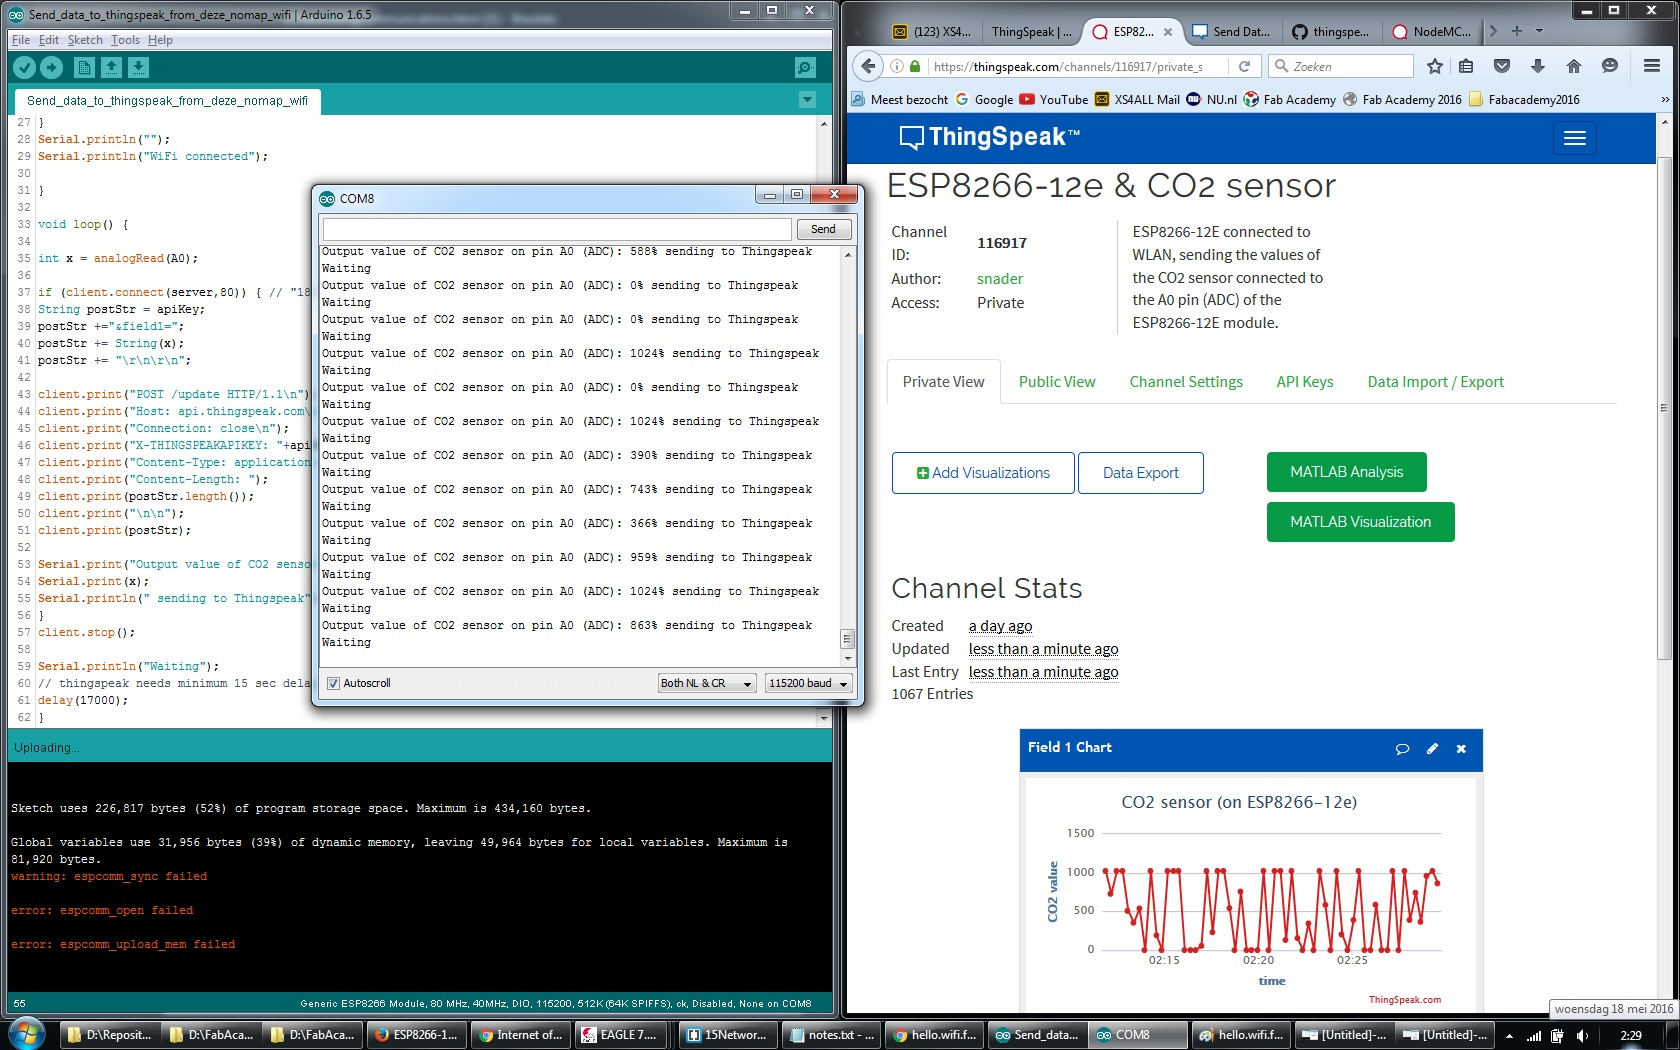Go to the Firefox home page icon
Screen dimensions: 1680x1050
(1574, 66)
